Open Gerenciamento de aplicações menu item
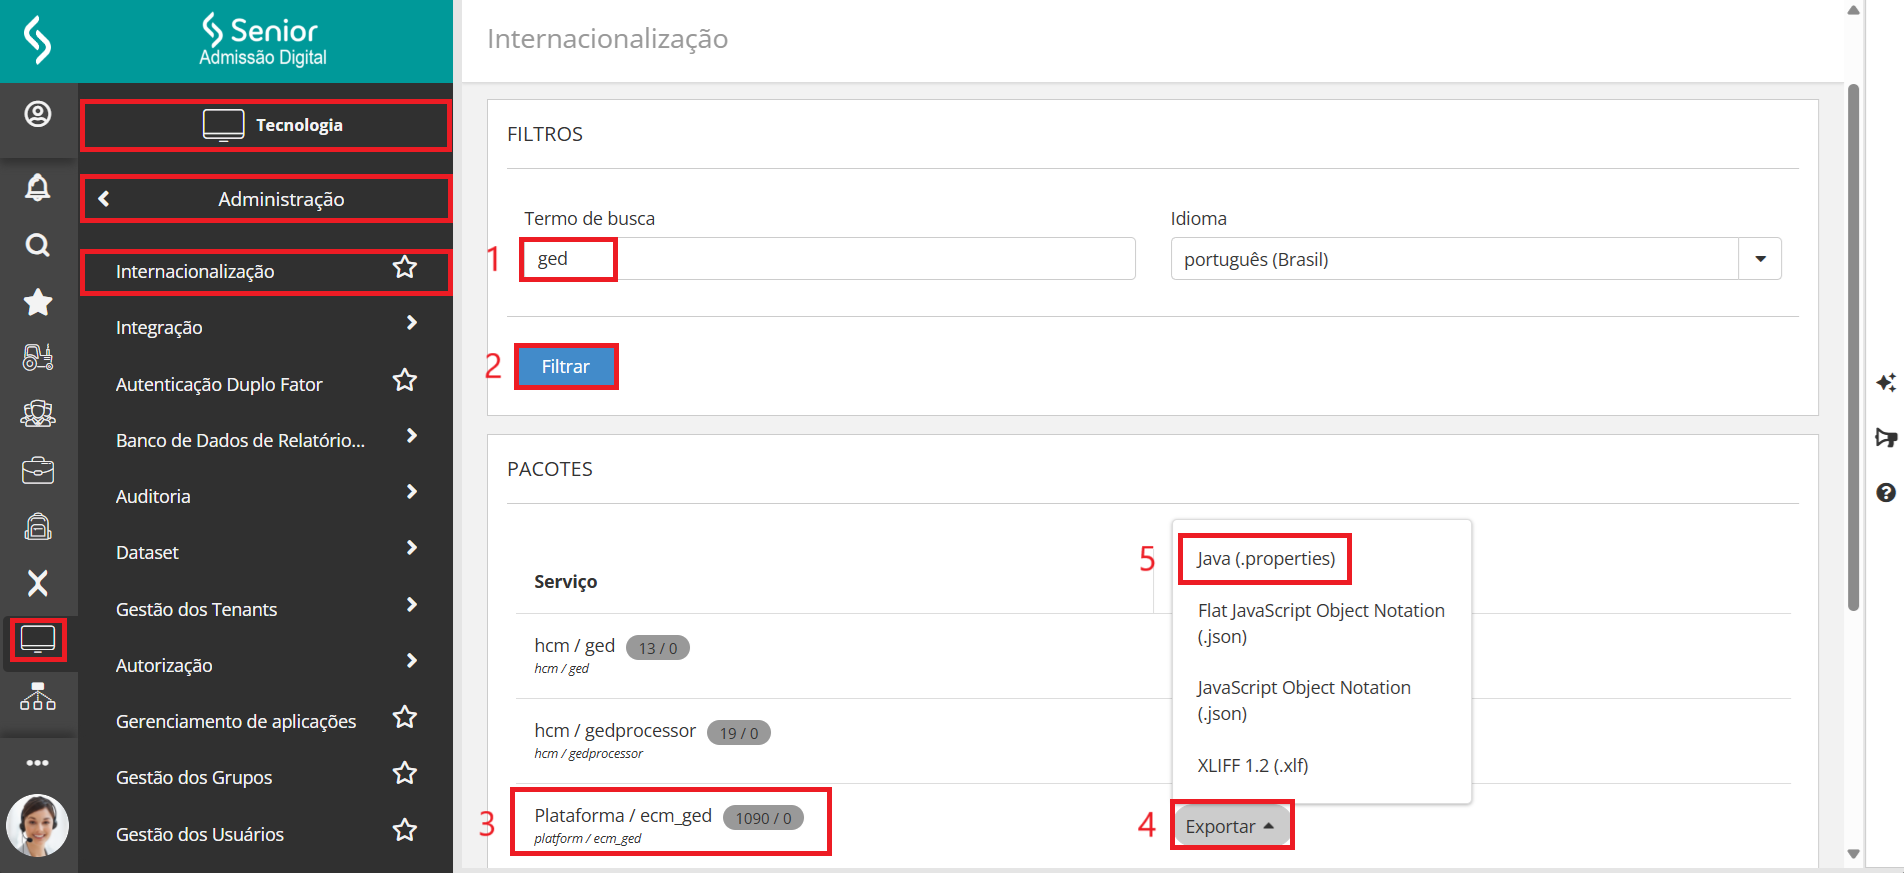 click(236, 721)
